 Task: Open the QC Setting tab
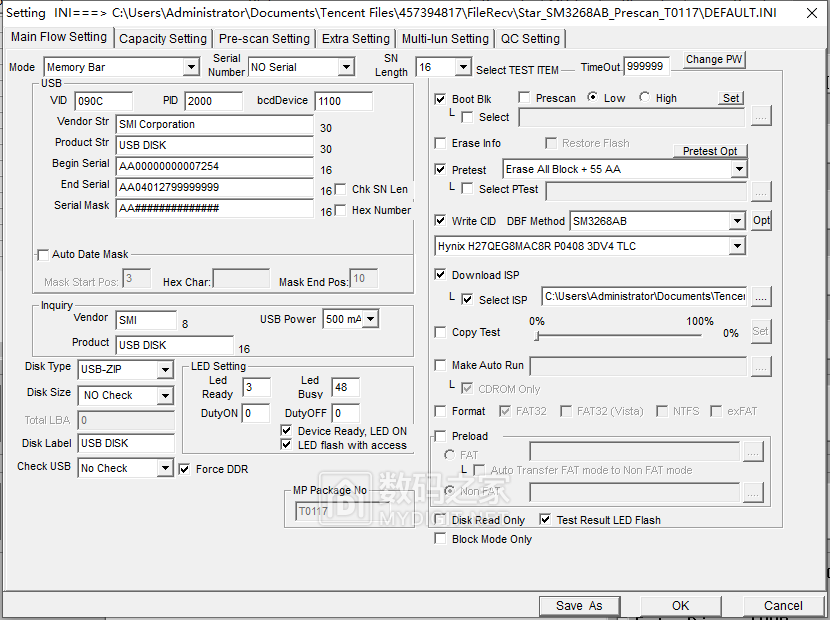click(530, 38)
